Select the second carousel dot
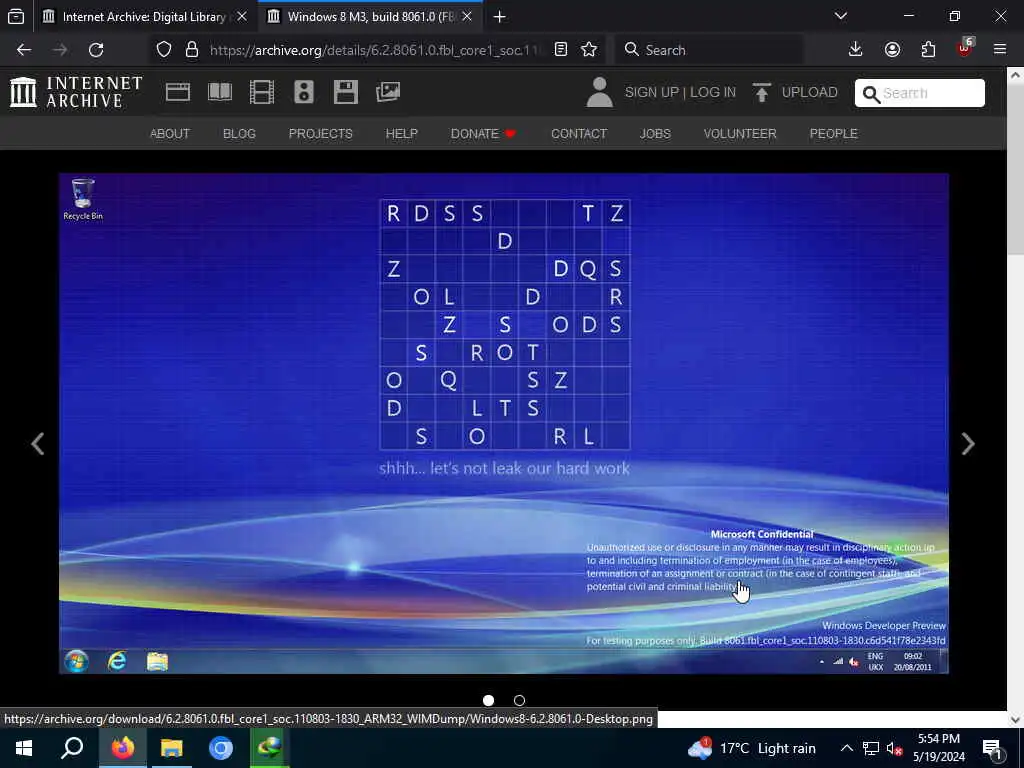 (x=519, y=701)
